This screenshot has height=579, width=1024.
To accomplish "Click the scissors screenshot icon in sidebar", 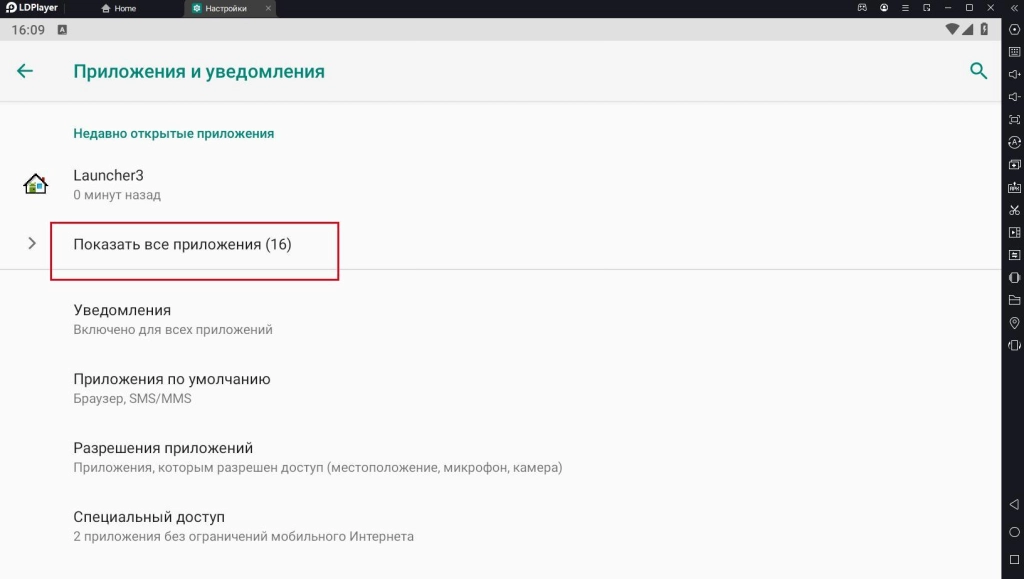I will [1014, 210].
